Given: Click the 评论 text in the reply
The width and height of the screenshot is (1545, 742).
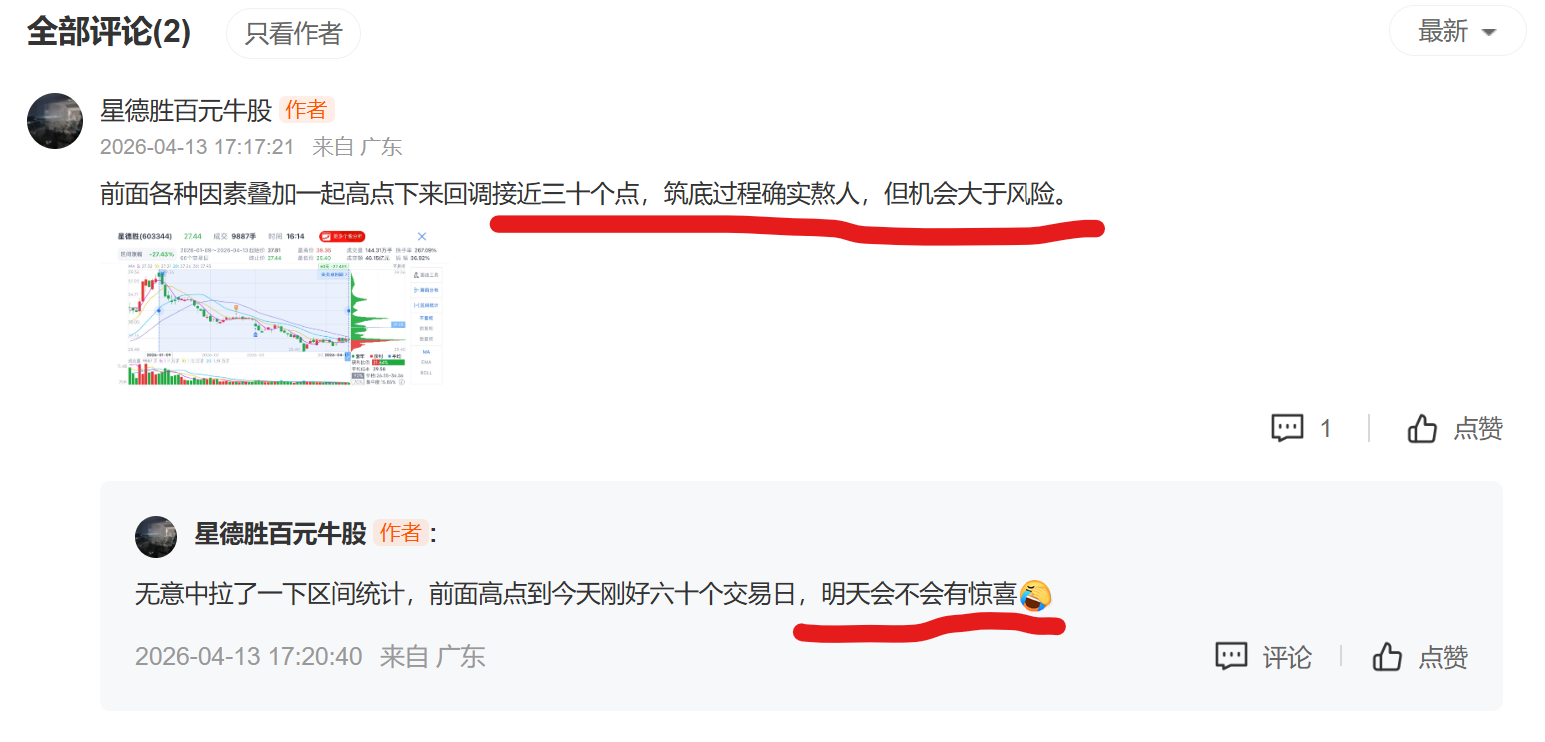Looking at the screenshot, I should pyautogui.click(x=1287, y=657).
